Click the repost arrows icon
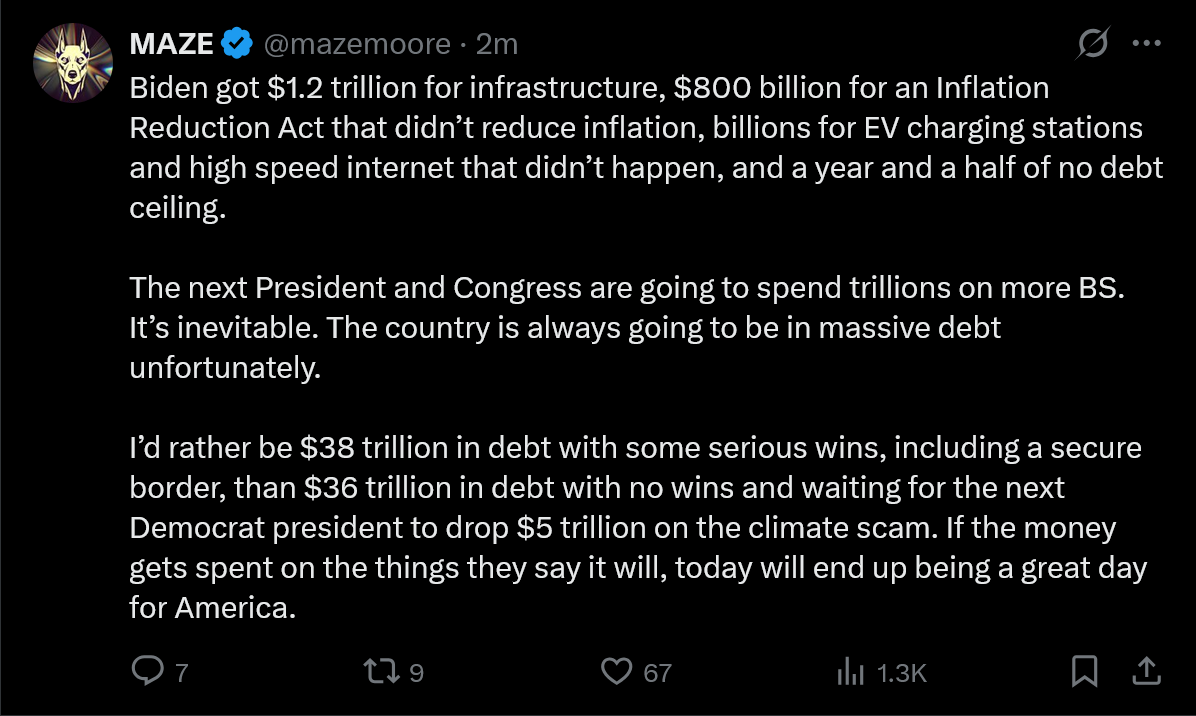The image size is (1196, 716). (x=381, y=671)
